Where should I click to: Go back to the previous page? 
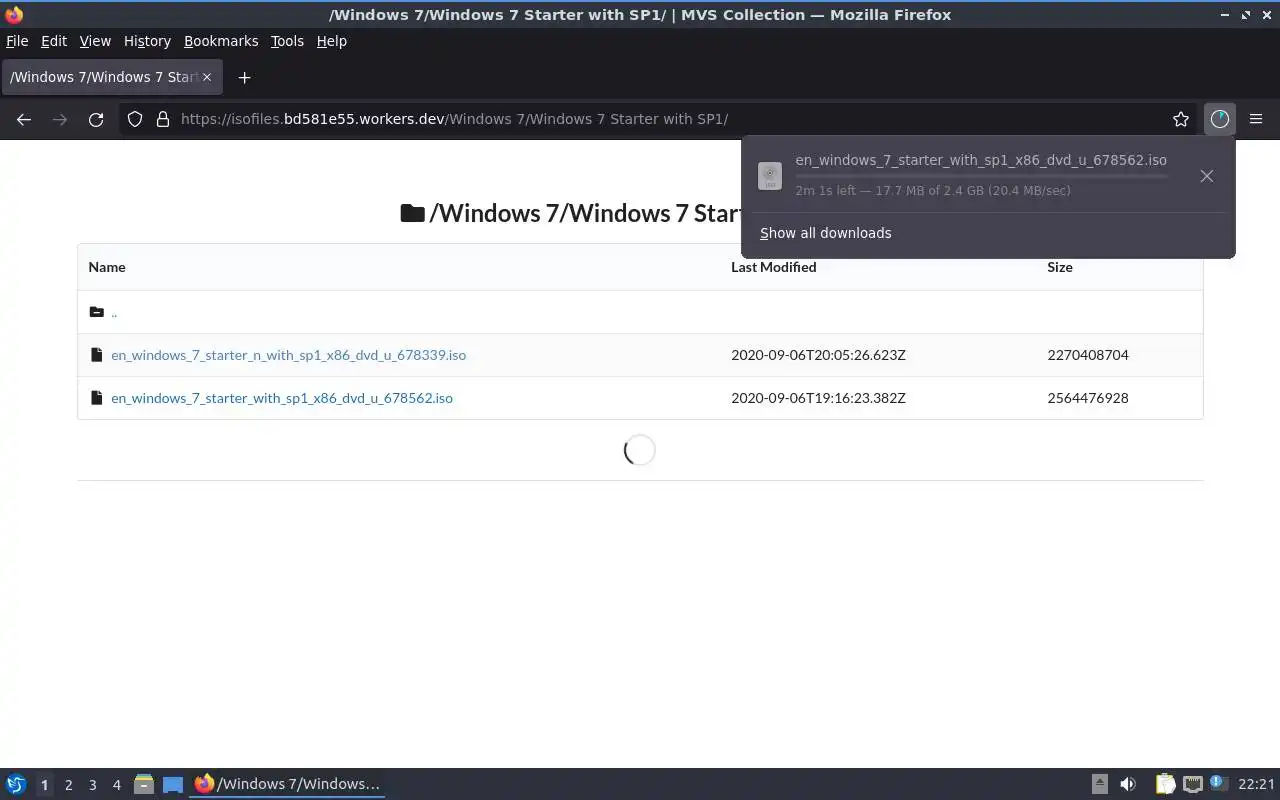click(x=24, y=119)
